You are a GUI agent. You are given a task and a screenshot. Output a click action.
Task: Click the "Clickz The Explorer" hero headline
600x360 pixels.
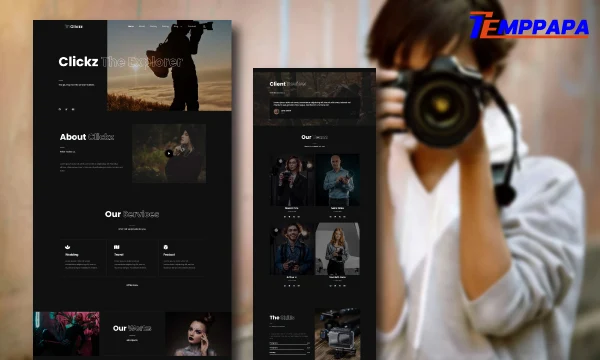point(121,62)
